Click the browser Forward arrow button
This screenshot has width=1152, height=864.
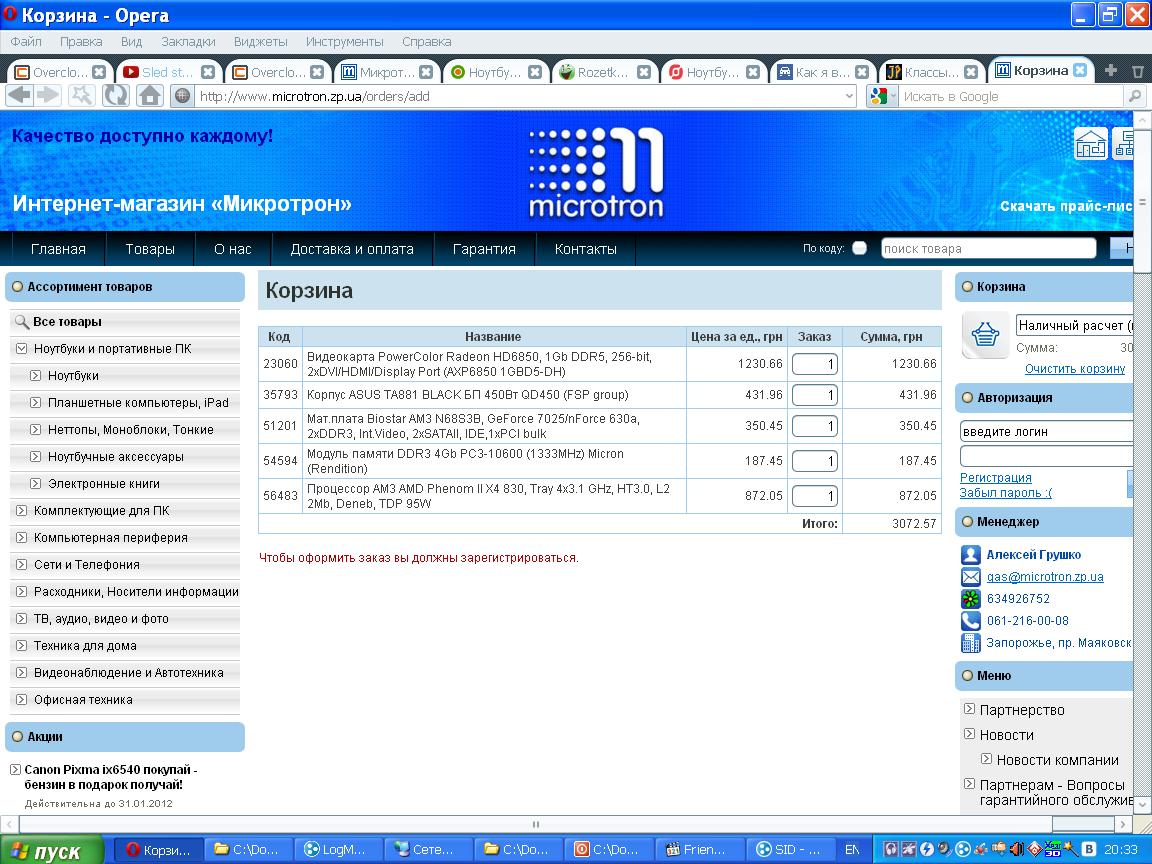pos(48,96)
